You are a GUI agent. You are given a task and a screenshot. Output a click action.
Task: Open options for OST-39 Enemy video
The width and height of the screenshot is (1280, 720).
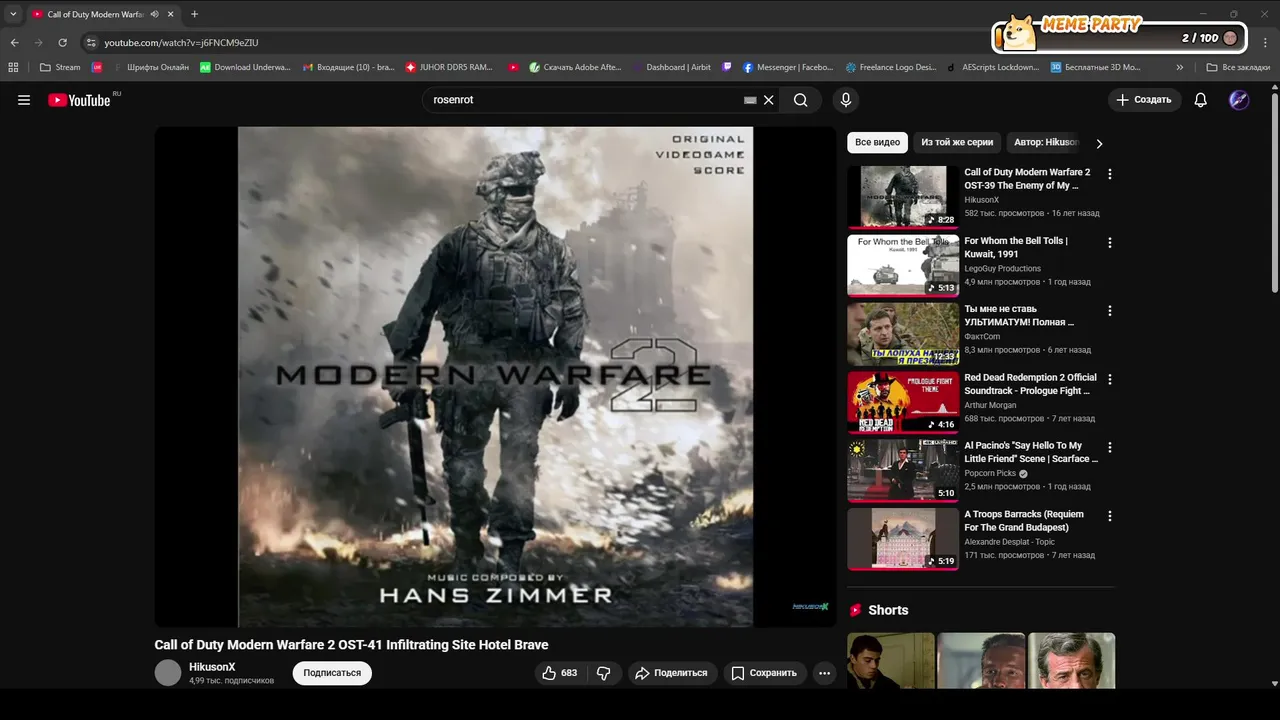pos(1109,174)
